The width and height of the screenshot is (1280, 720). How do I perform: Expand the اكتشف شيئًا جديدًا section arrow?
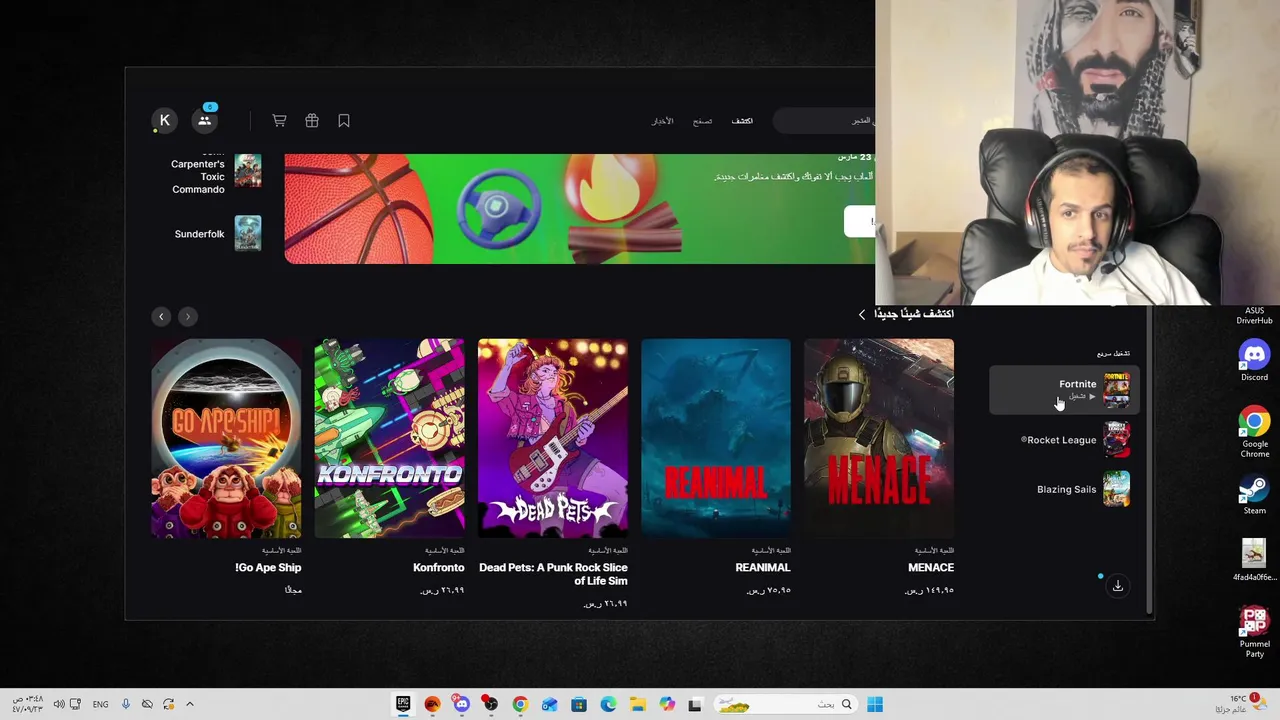tap(862, 314)
